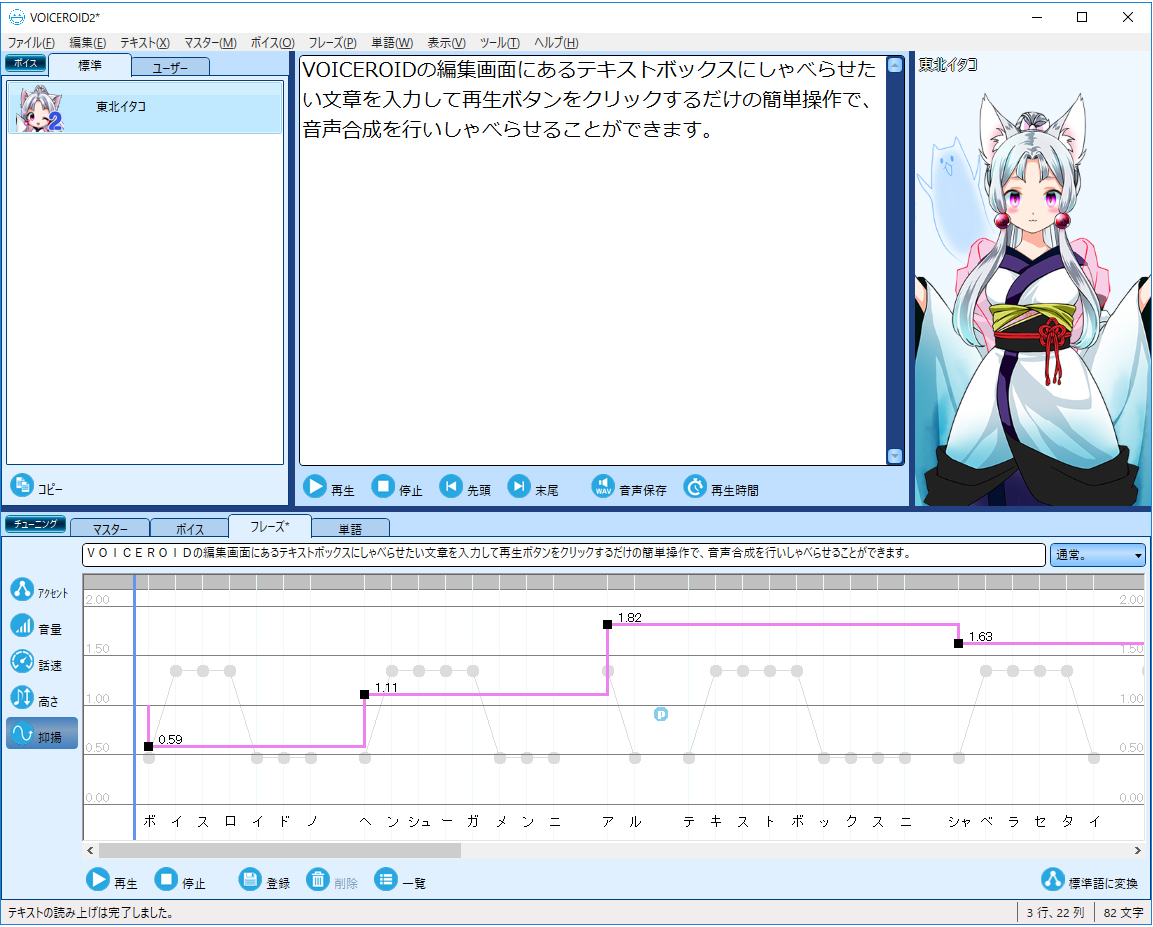The height and width of the screenshot is (927, 1153).
Task: Switch to the 単語 tuning tab
Action: pos(351,529)
